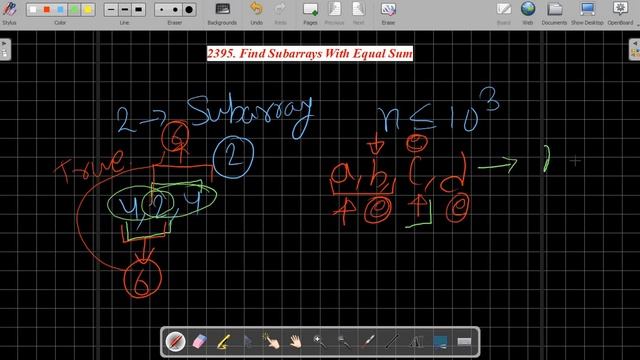Viewport: 640px width, 360px height.
Task: Pick the blue pen color
Action: point(61,9)
